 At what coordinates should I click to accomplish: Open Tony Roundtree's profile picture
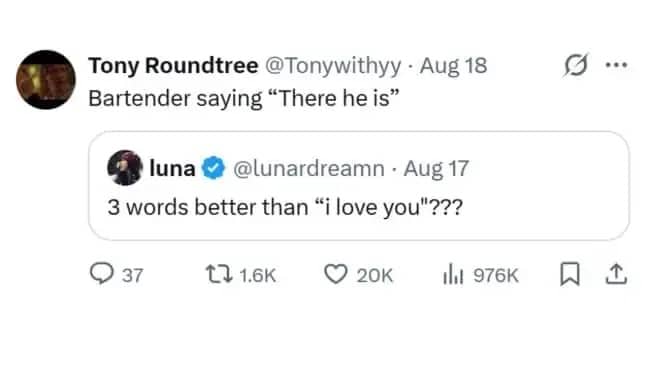click(46, 80)
